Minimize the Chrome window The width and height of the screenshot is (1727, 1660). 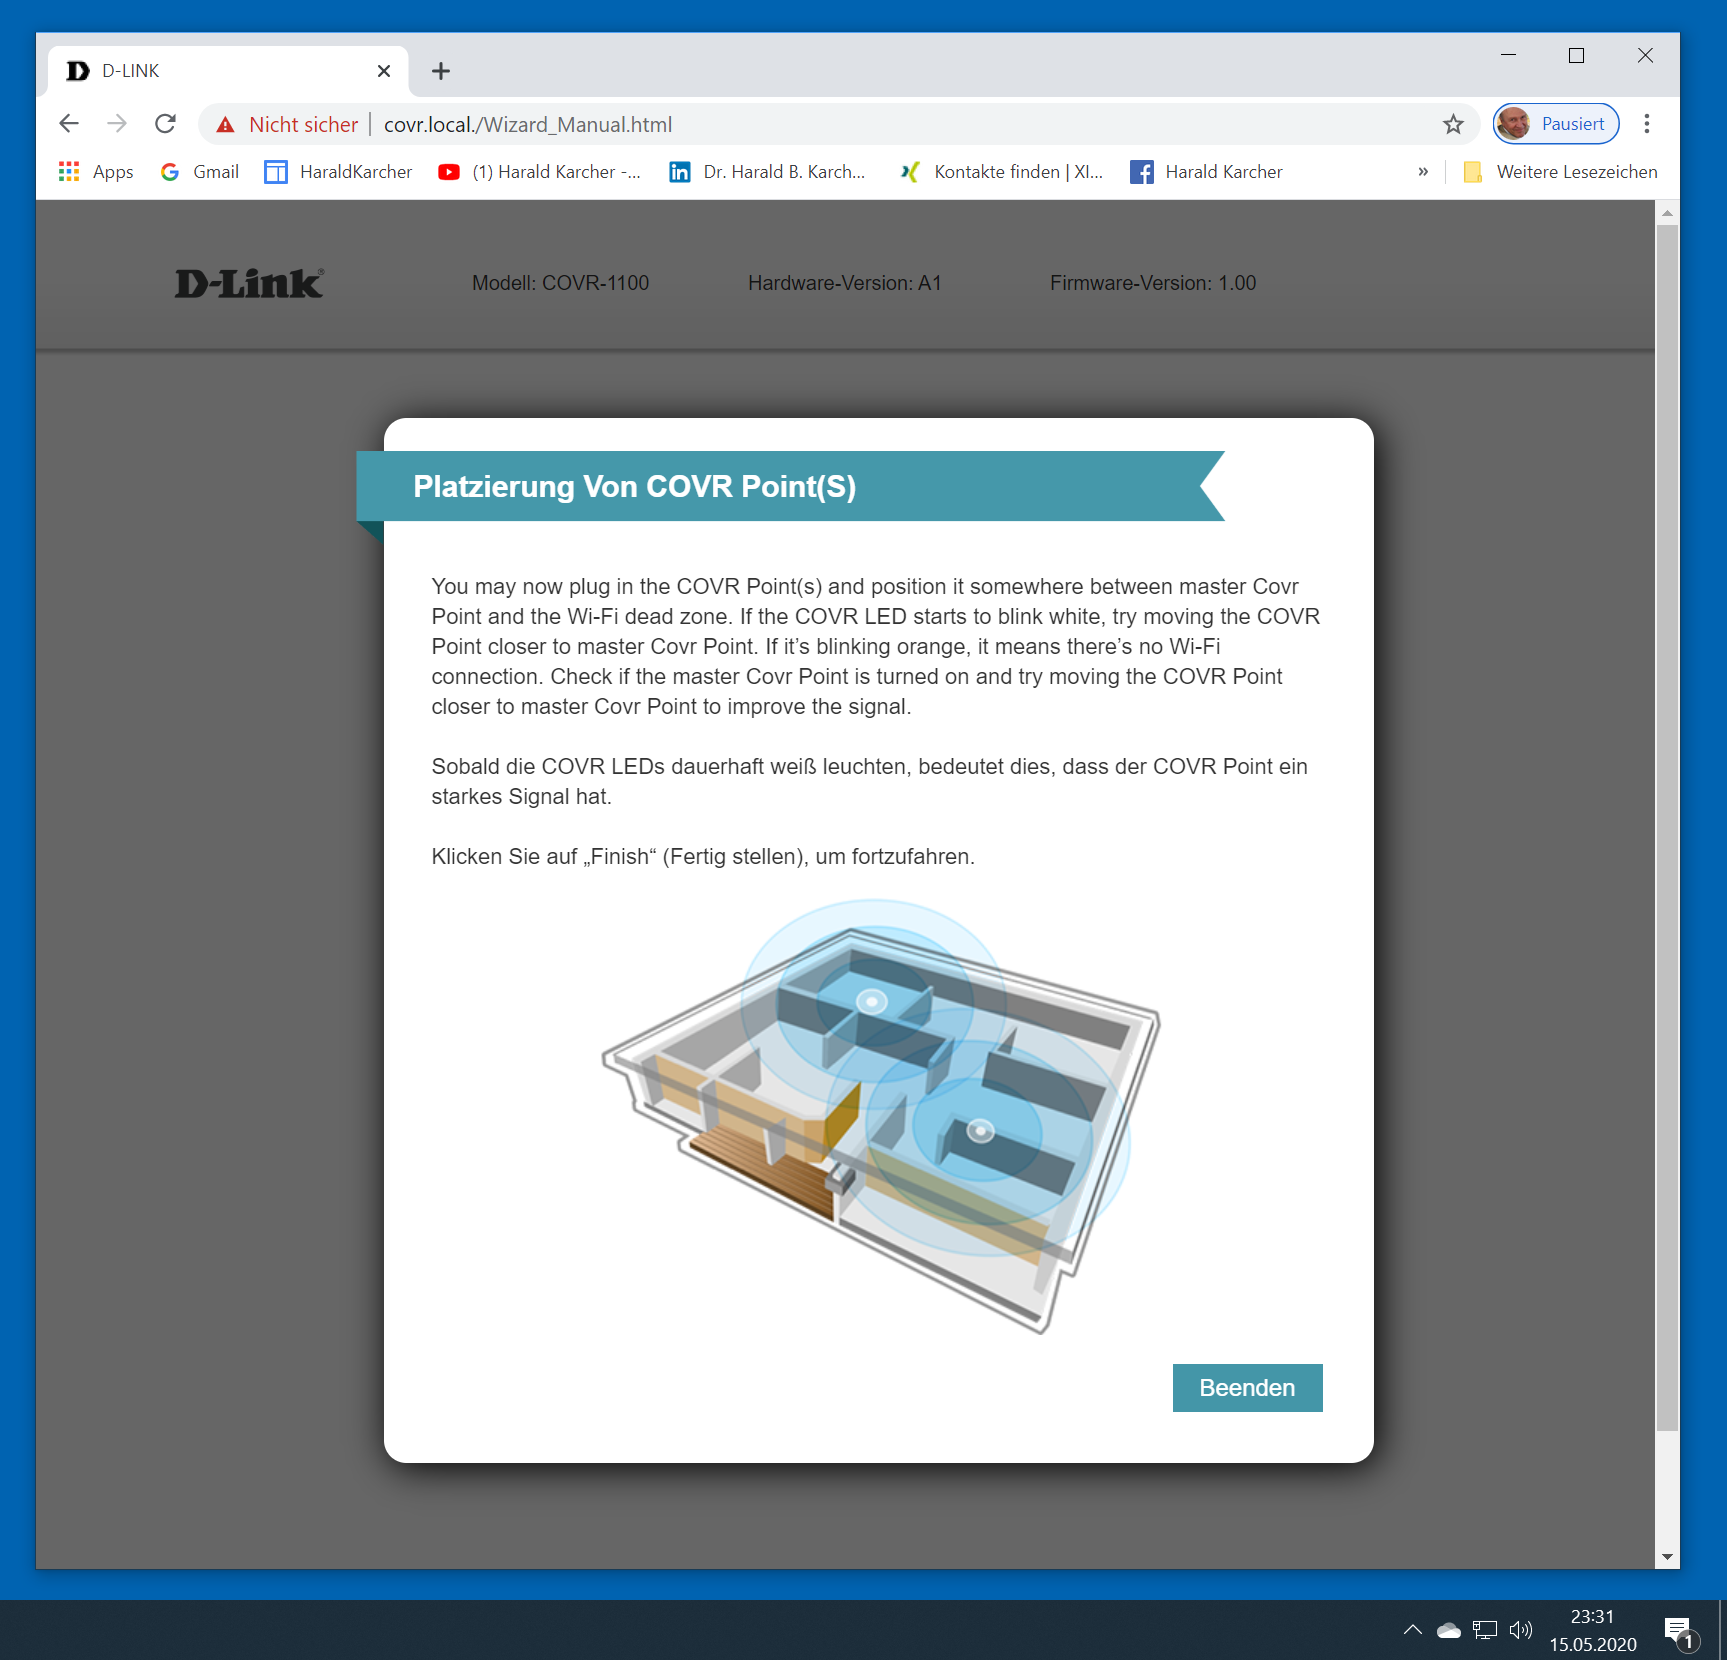point(1509,55)
